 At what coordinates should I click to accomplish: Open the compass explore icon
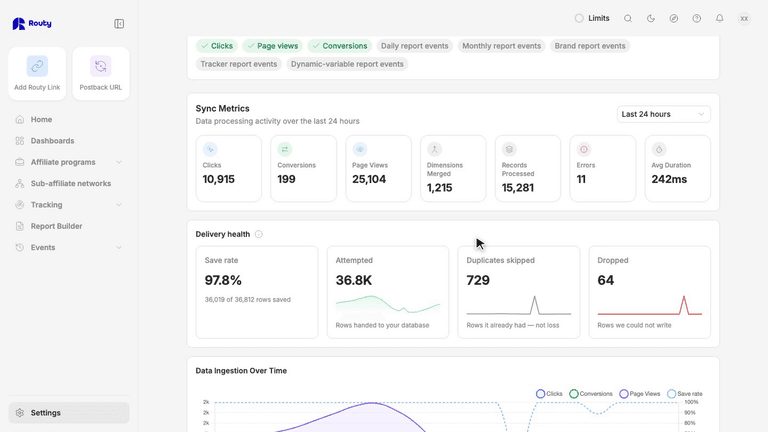click(x=674, y=19)
